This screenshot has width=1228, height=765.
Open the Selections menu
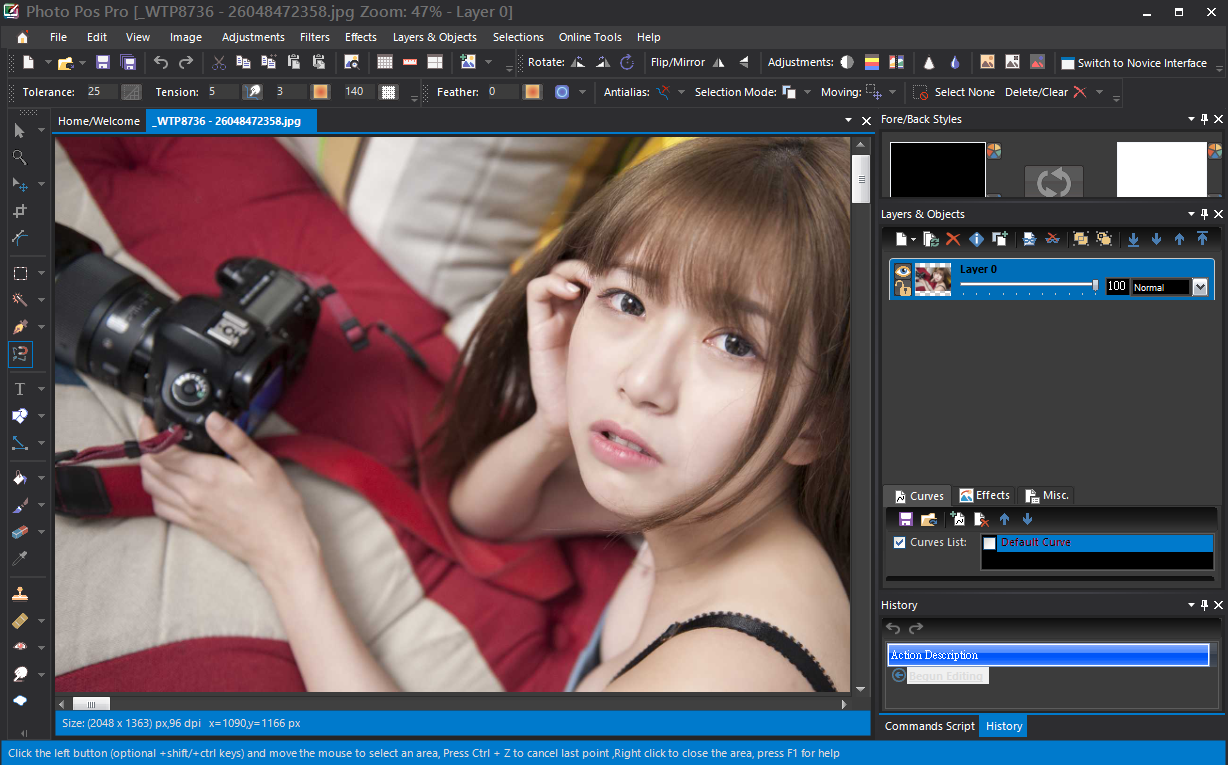tap(518, 37)
